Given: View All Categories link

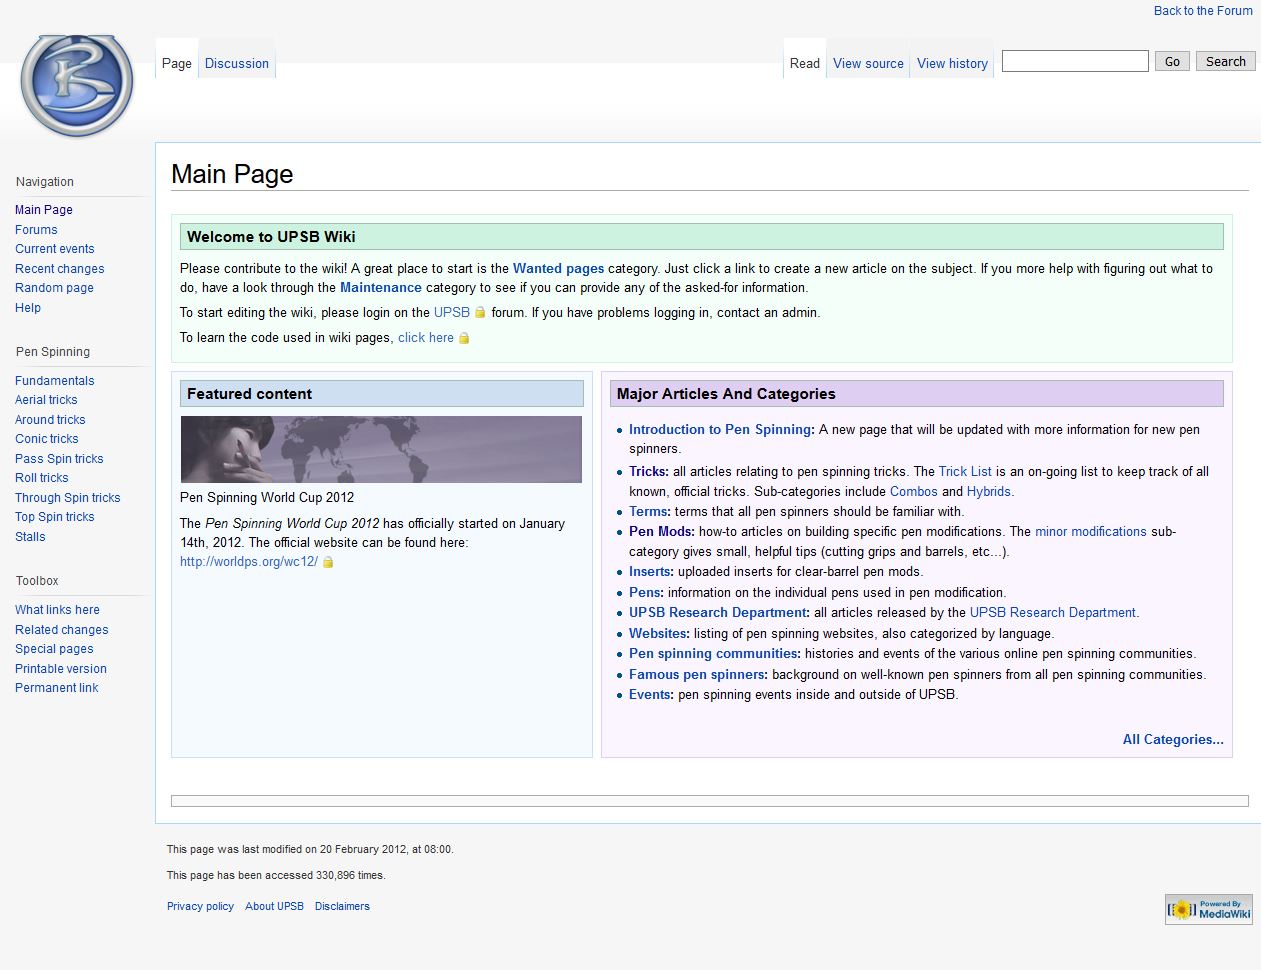Looking at the screenshot, I should point(1172,739).
